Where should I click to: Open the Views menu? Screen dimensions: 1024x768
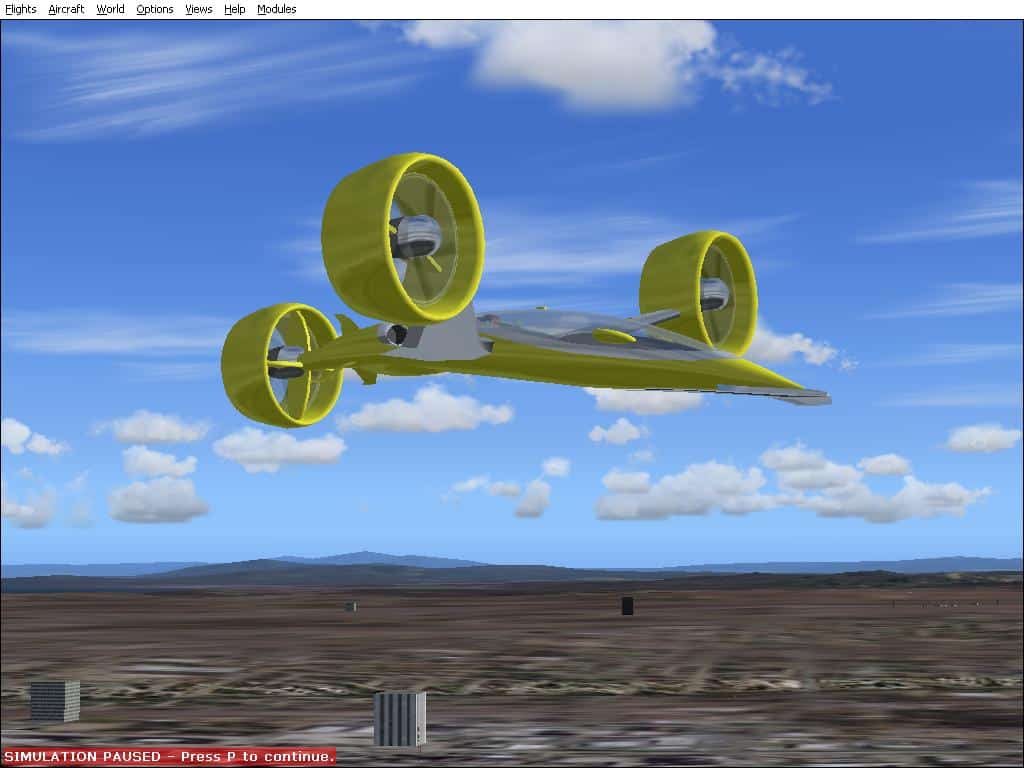click(x=199, y=9)
